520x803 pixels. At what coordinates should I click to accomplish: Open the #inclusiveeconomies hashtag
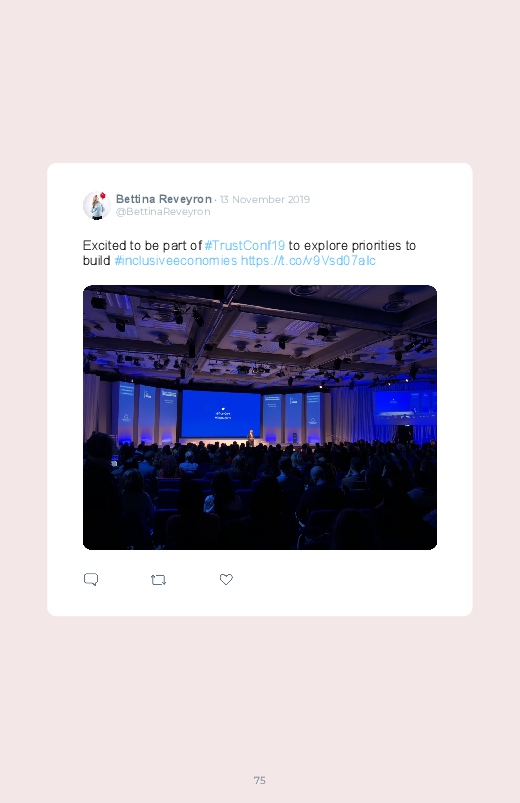(x=176, y=261)
